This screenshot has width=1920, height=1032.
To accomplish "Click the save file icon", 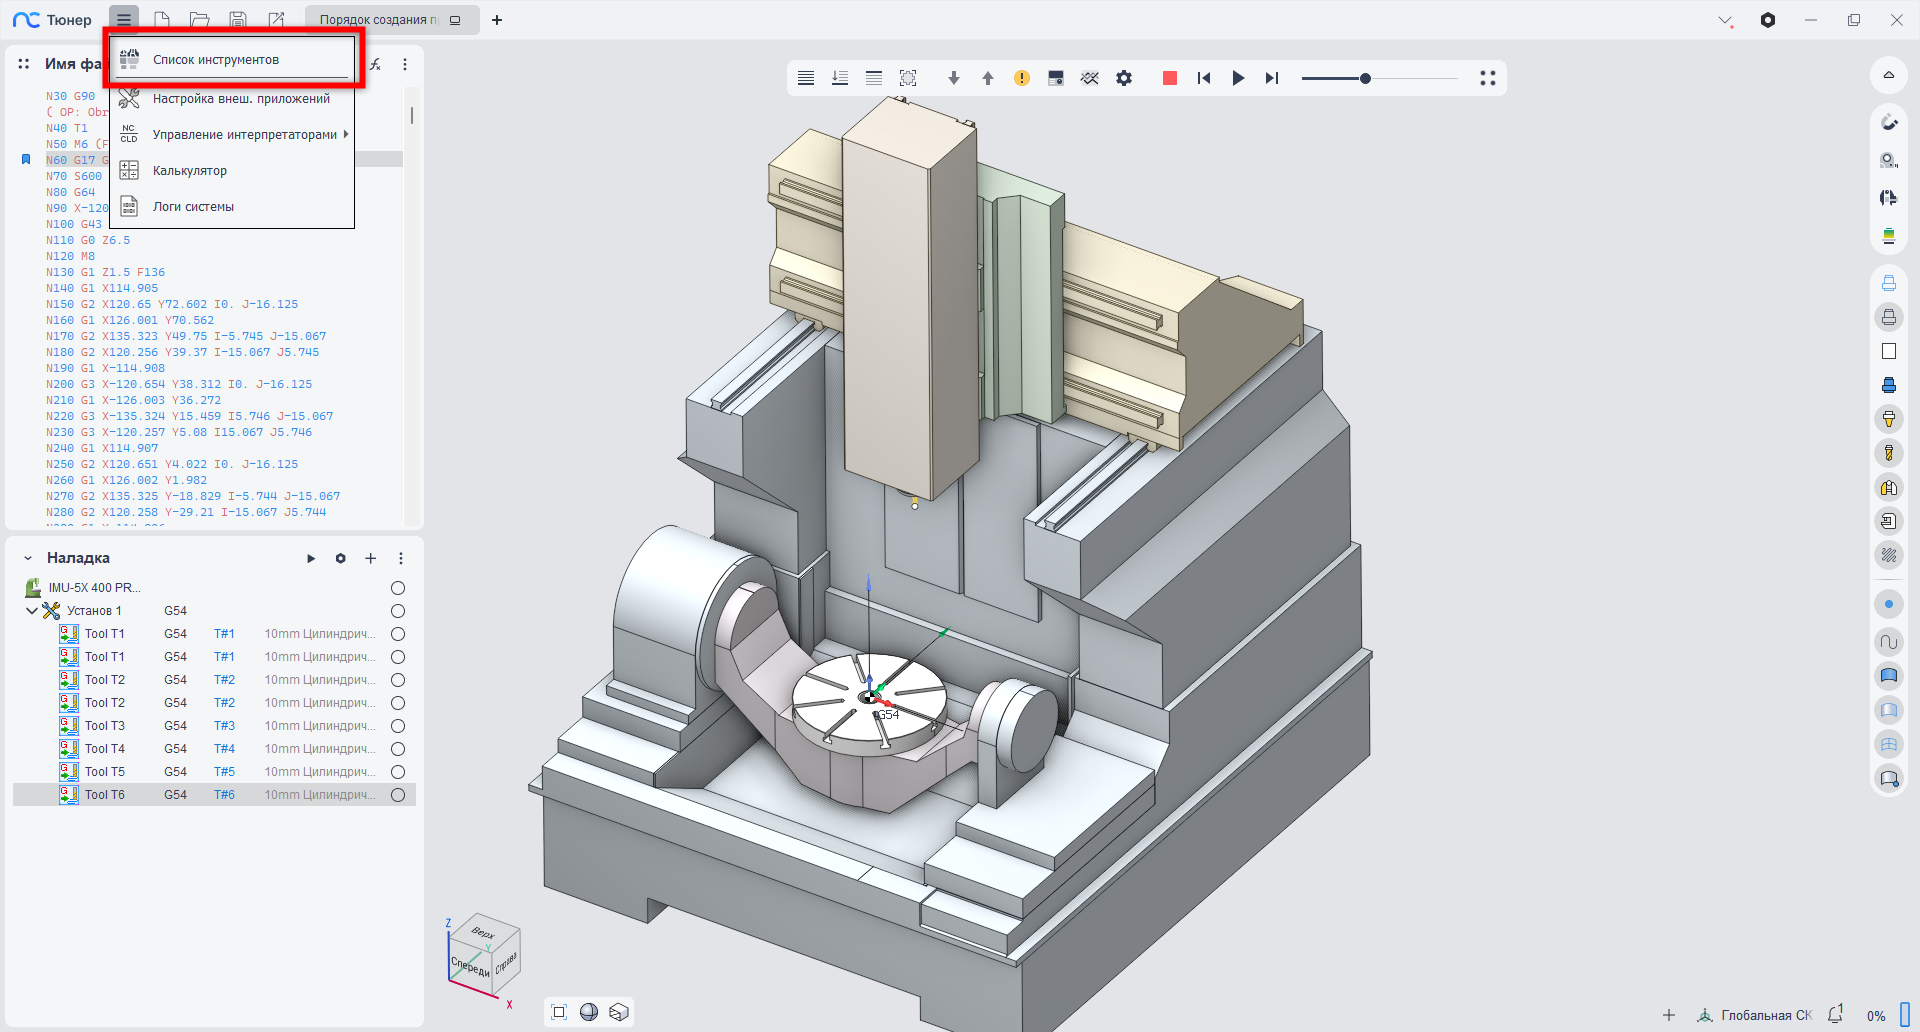I will tap(238, 20).
